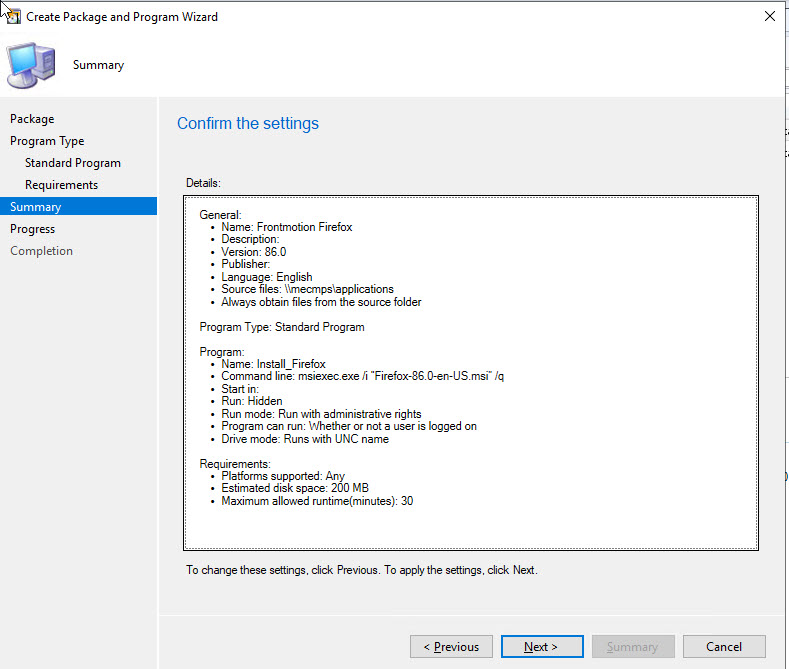Viewport: 789px width, 669px height.
Task: Open the Standard Program sub-step
Action: point(73,163)
